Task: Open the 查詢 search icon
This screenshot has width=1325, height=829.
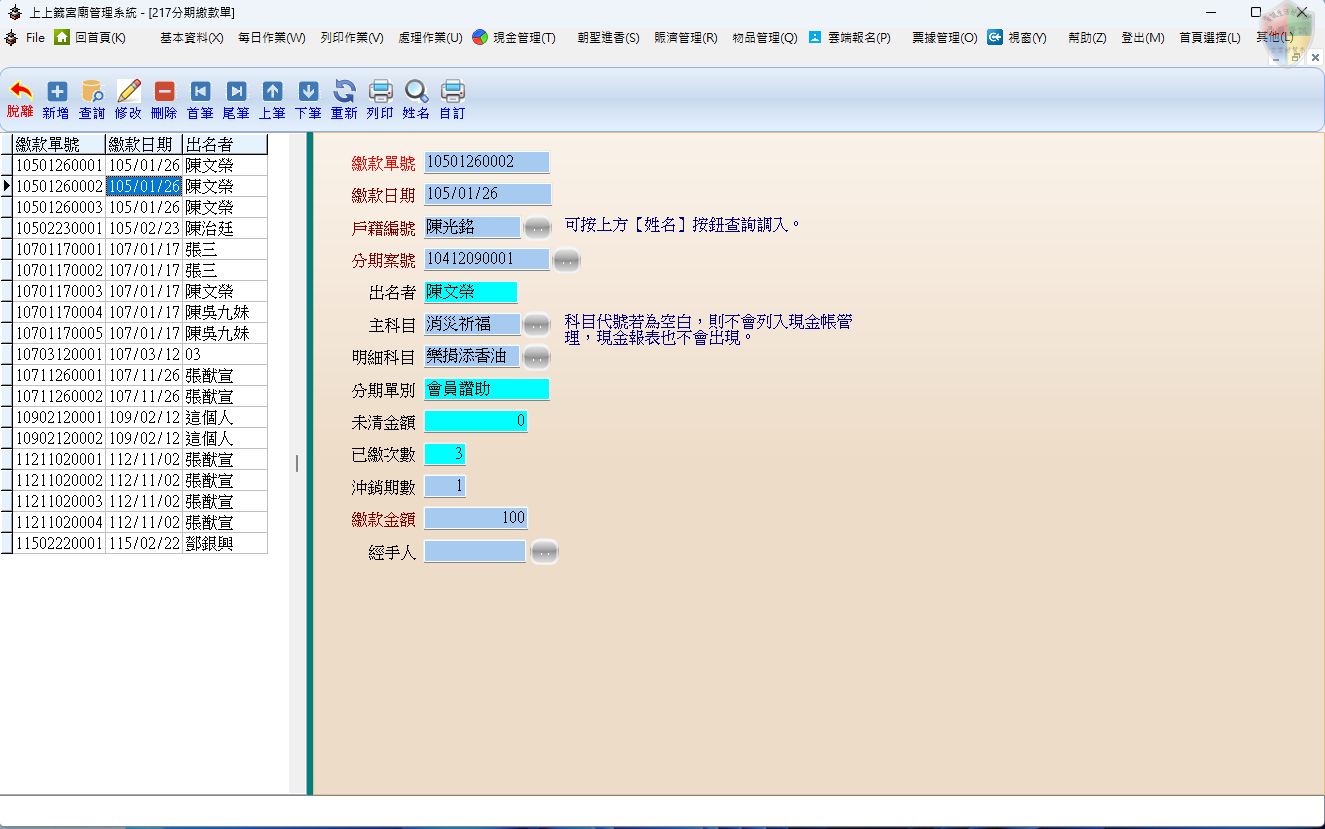Action: (x=92, y=93)
